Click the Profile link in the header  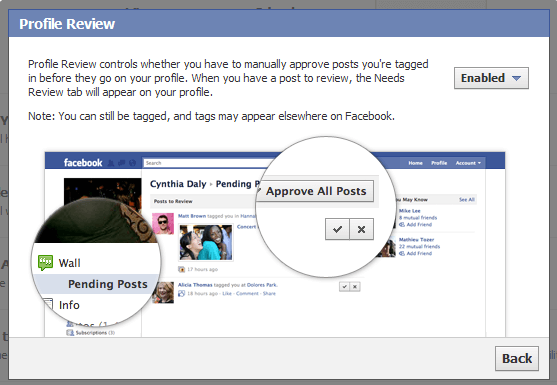(x=439, y=163)
